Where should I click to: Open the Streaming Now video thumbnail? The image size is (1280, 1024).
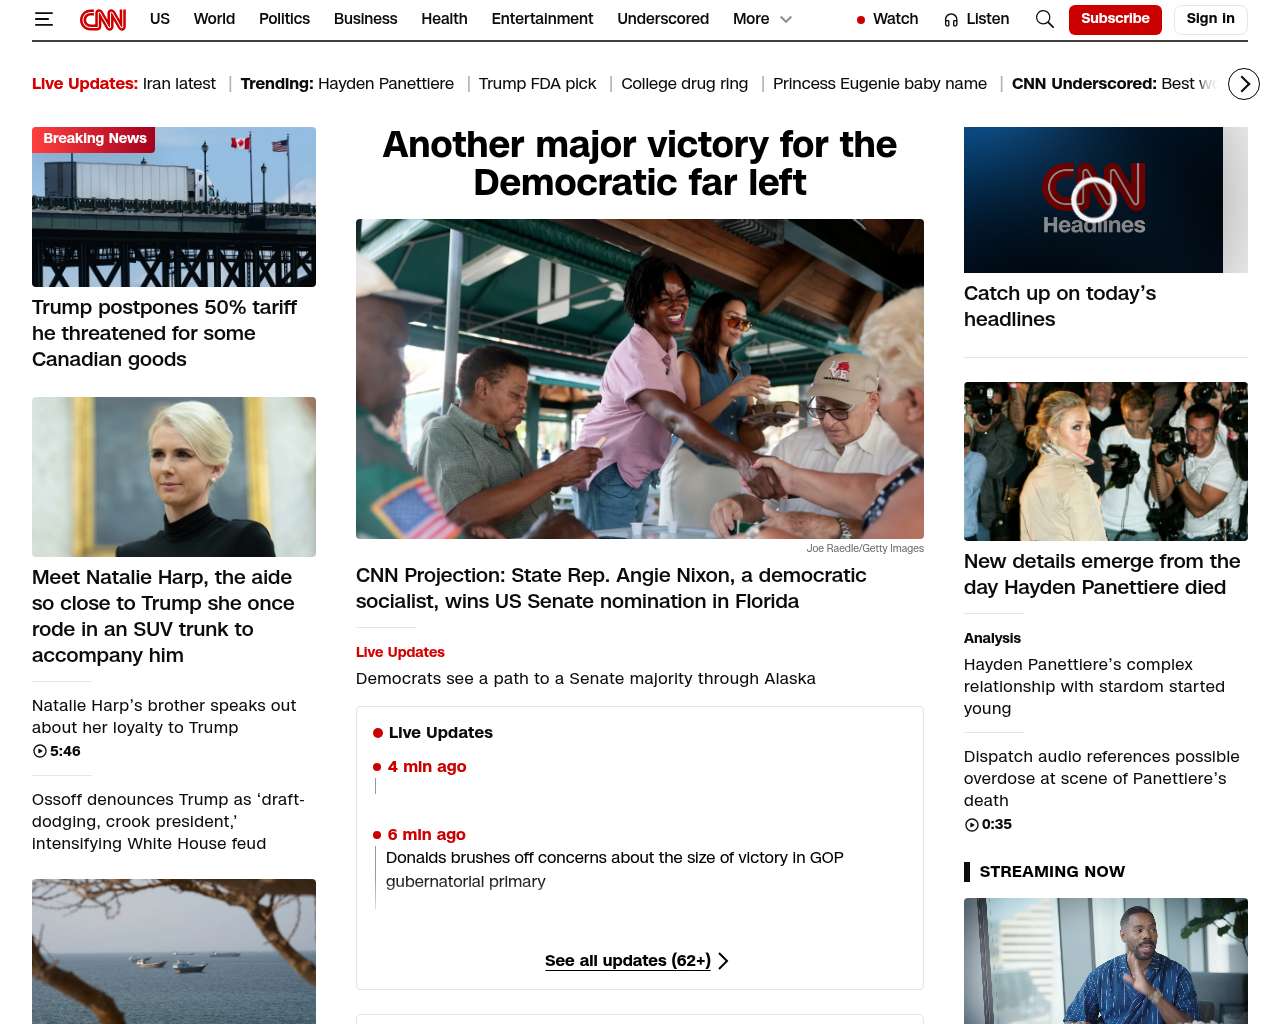pos(1106,961)
